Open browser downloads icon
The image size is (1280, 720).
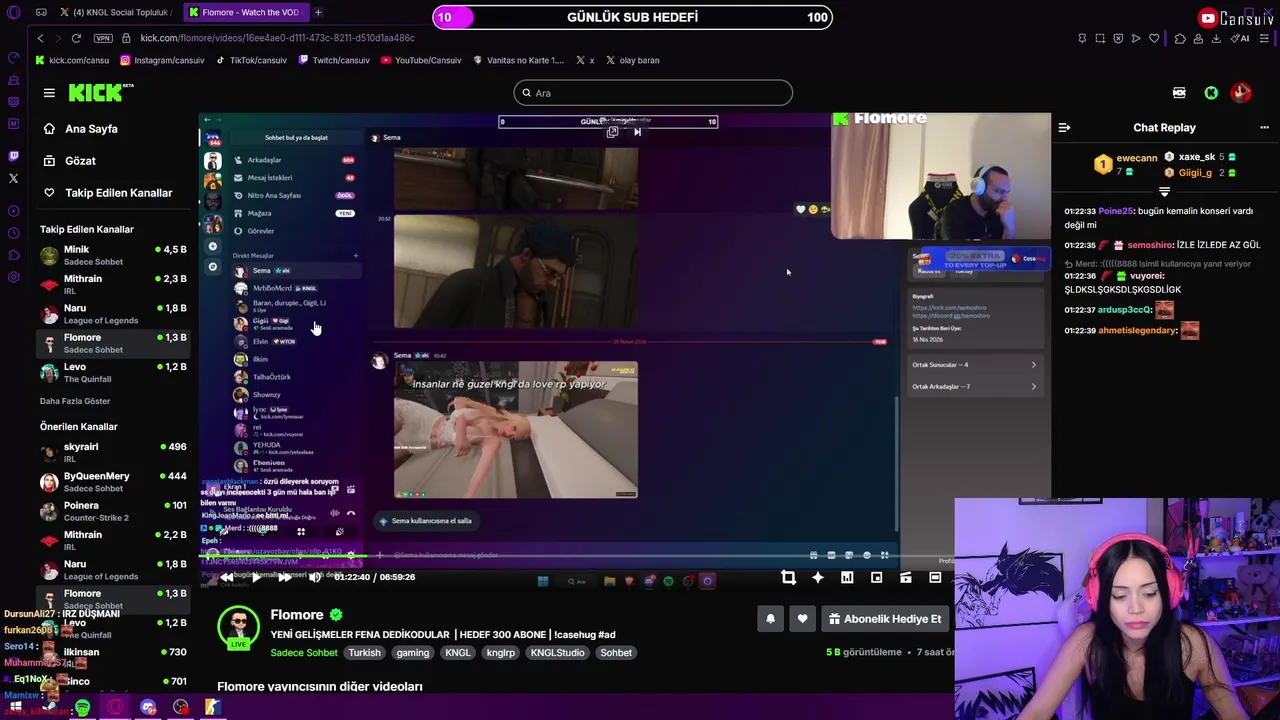tap(1216, 38)
